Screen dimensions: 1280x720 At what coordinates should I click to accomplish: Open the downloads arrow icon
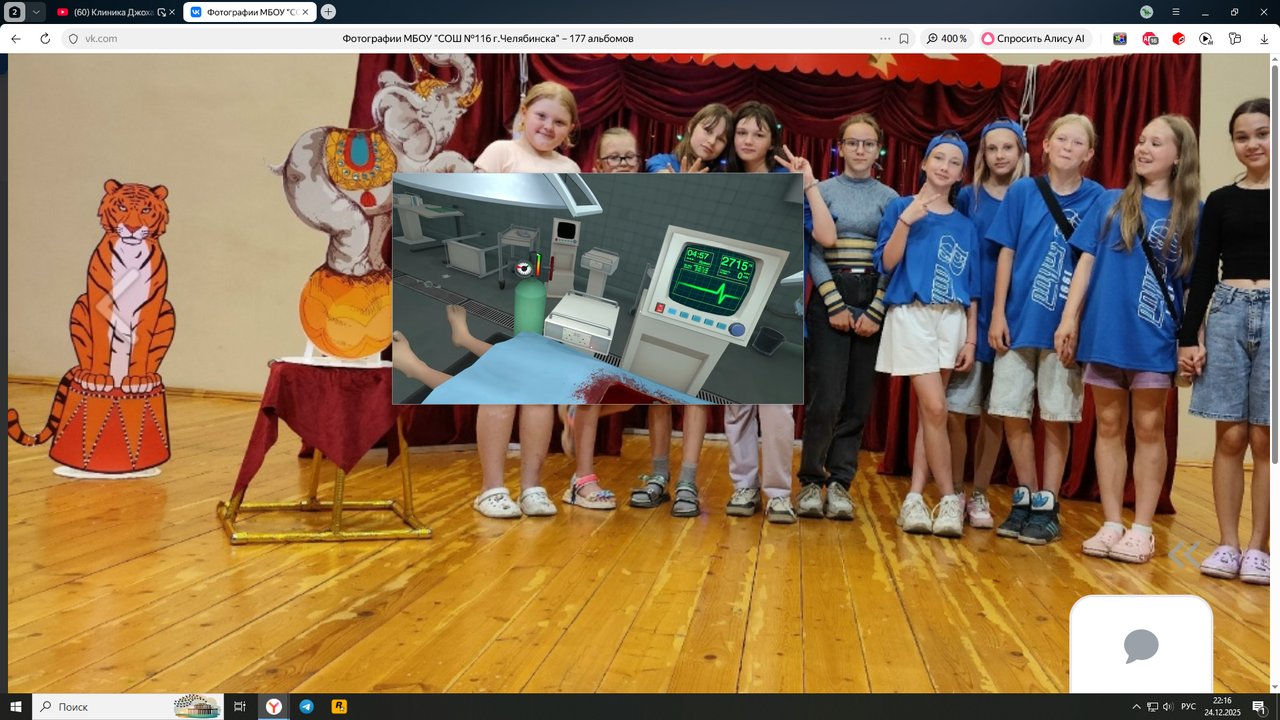1263,38
